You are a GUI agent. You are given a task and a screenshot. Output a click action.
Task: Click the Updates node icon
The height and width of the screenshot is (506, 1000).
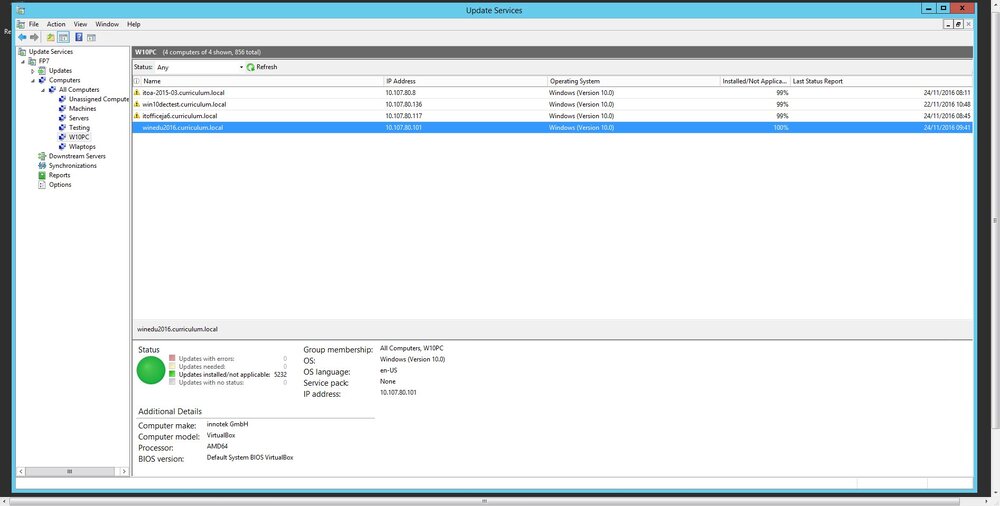click(42, 71)
